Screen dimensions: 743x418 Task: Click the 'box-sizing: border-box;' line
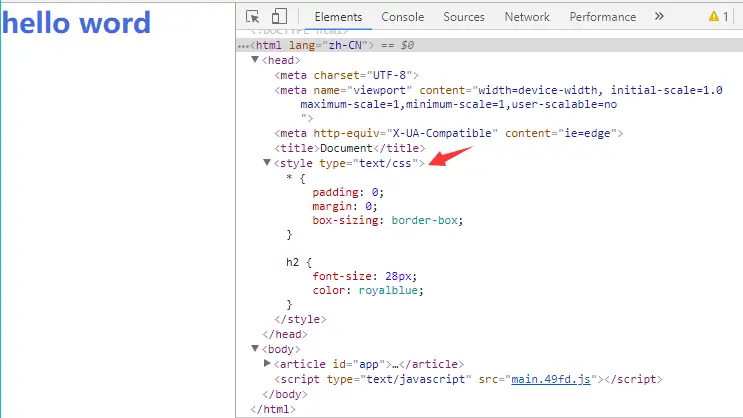pos(388,220)
